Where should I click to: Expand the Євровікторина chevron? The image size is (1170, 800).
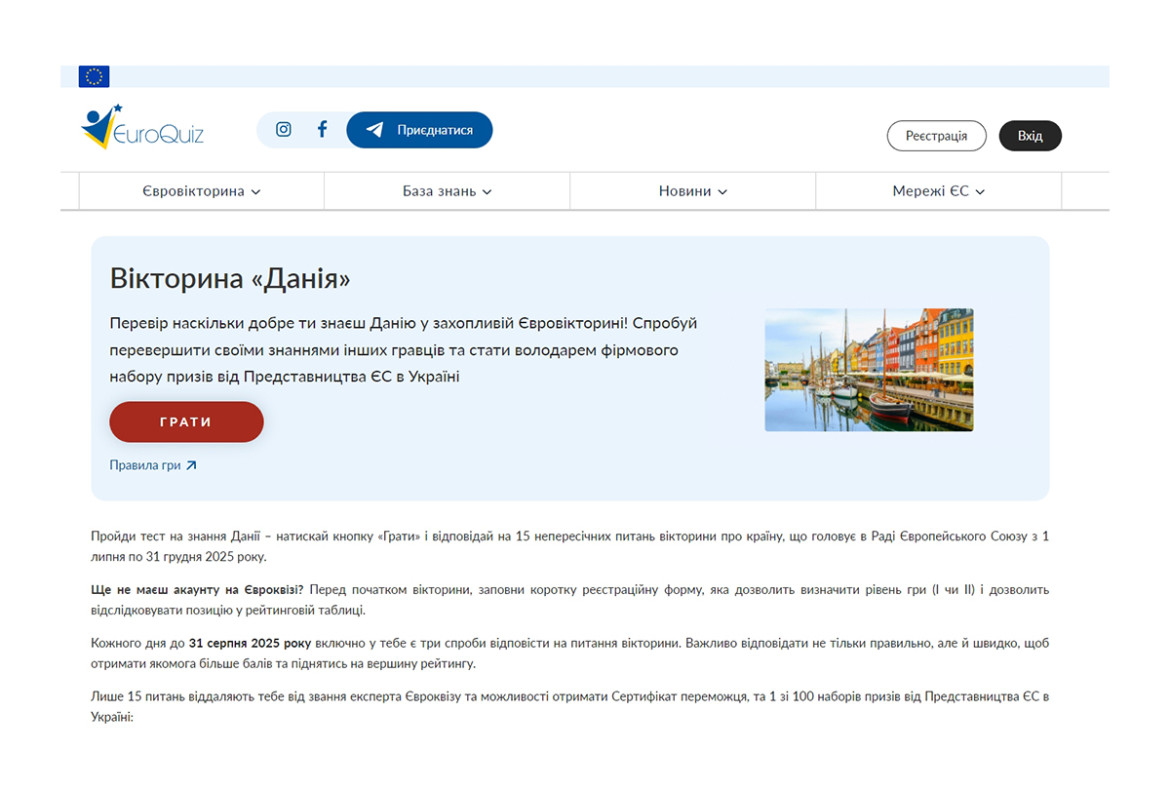pyautogui.click(x=256, y=192)
